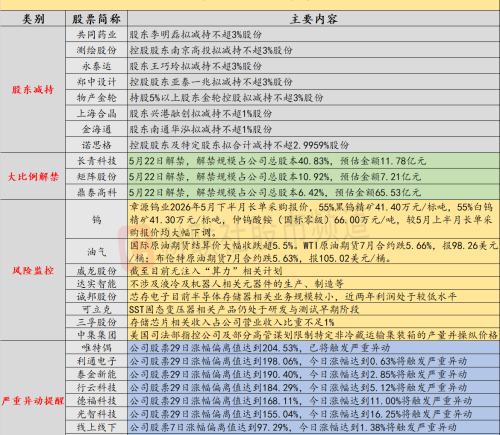Click the 长青科技 stock name cell
Image resolution: width=500 pixels, height=435 pixels.
pos(96,161)
